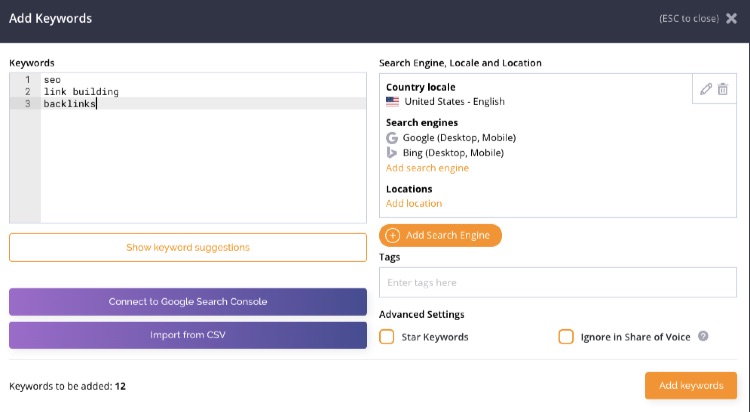
Task: Submit with the Add keywords button
Action: pos(691,385)
